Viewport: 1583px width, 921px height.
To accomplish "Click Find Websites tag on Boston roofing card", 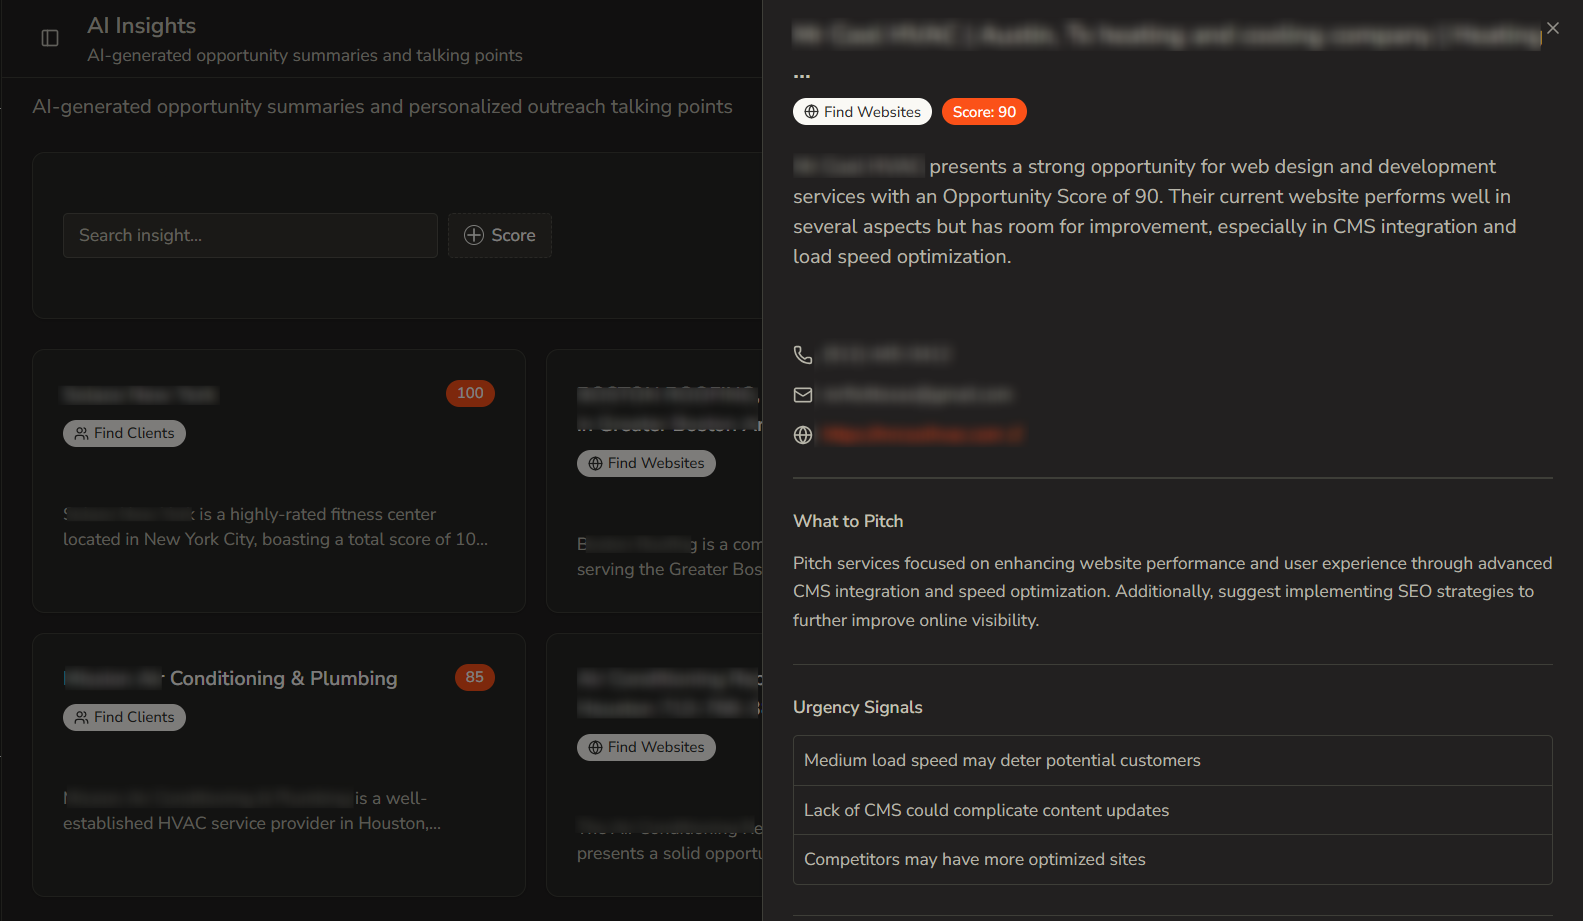I will click(646, 463).
